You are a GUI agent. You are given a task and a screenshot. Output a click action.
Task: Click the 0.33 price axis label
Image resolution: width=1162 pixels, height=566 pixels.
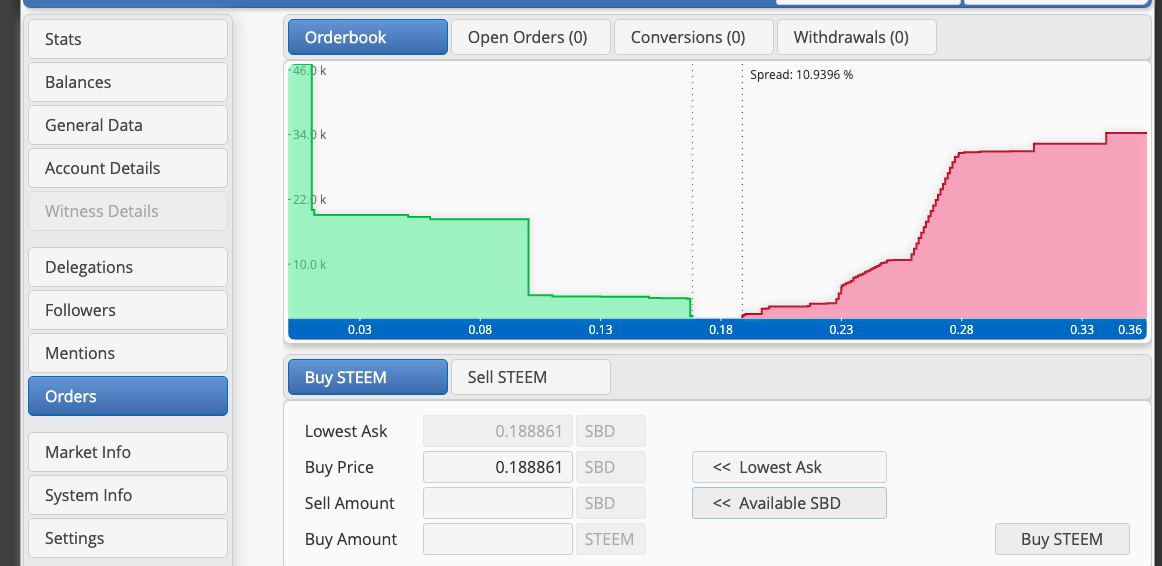coord(1082,330)
